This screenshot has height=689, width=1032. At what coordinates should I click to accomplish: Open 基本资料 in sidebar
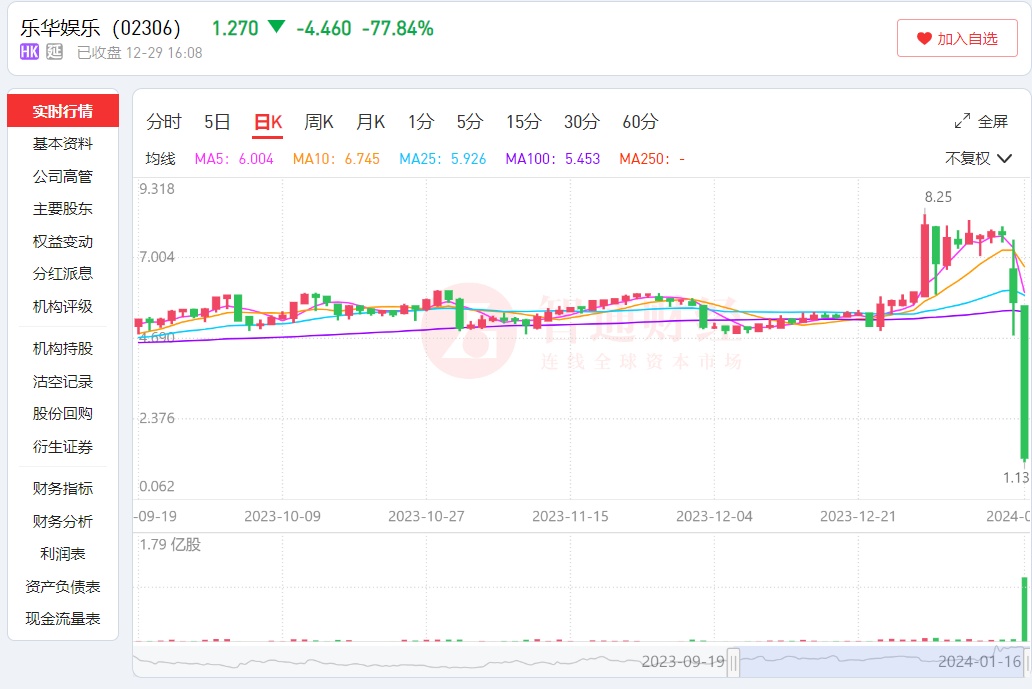63,143
